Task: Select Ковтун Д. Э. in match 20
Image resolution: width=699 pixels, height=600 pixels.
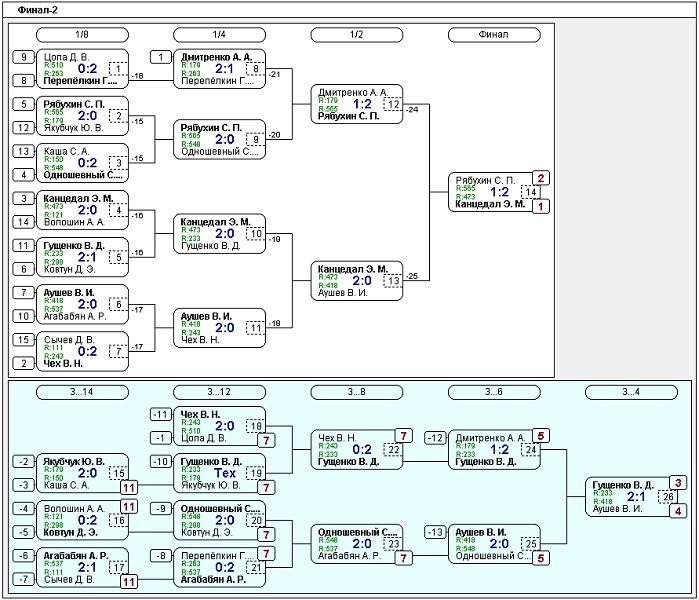Action: click(206, 532)
